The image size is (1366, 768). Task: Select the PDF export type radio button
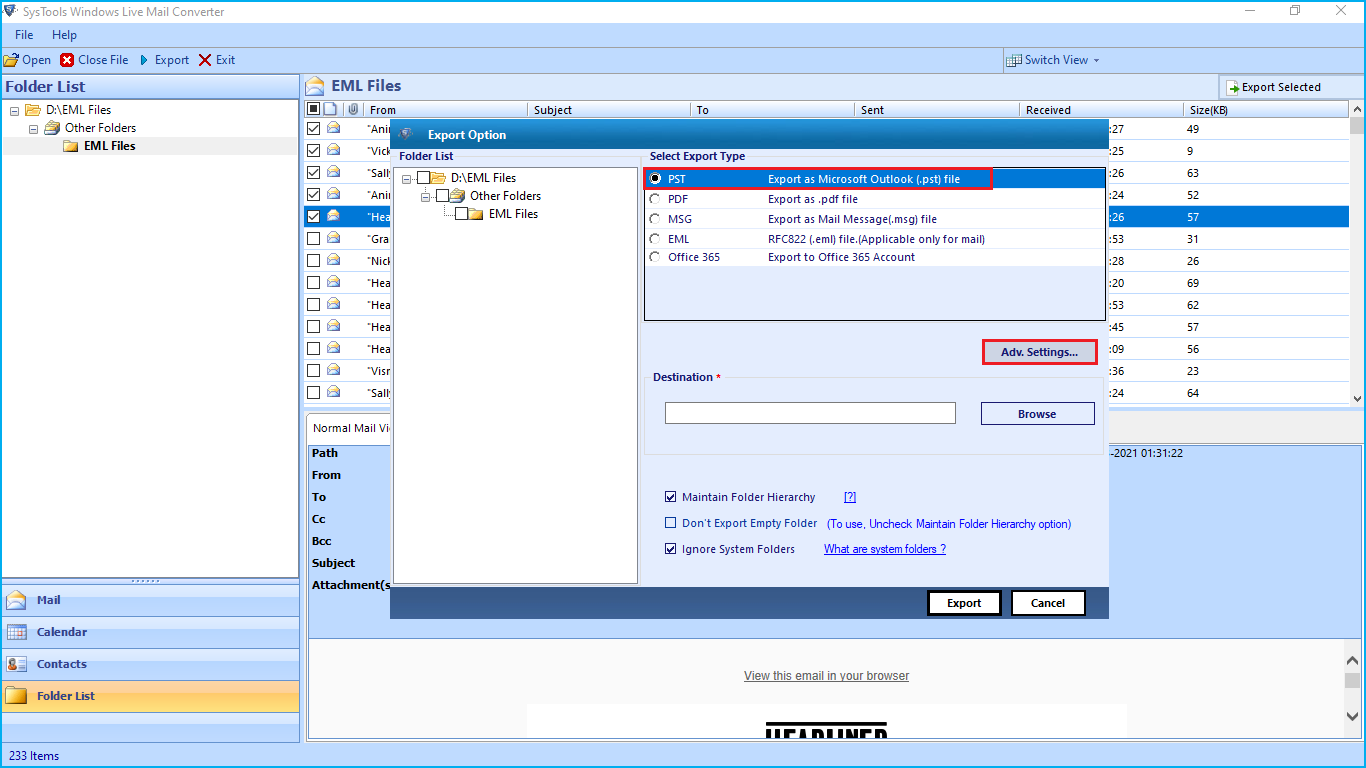(x=656, y=199)
